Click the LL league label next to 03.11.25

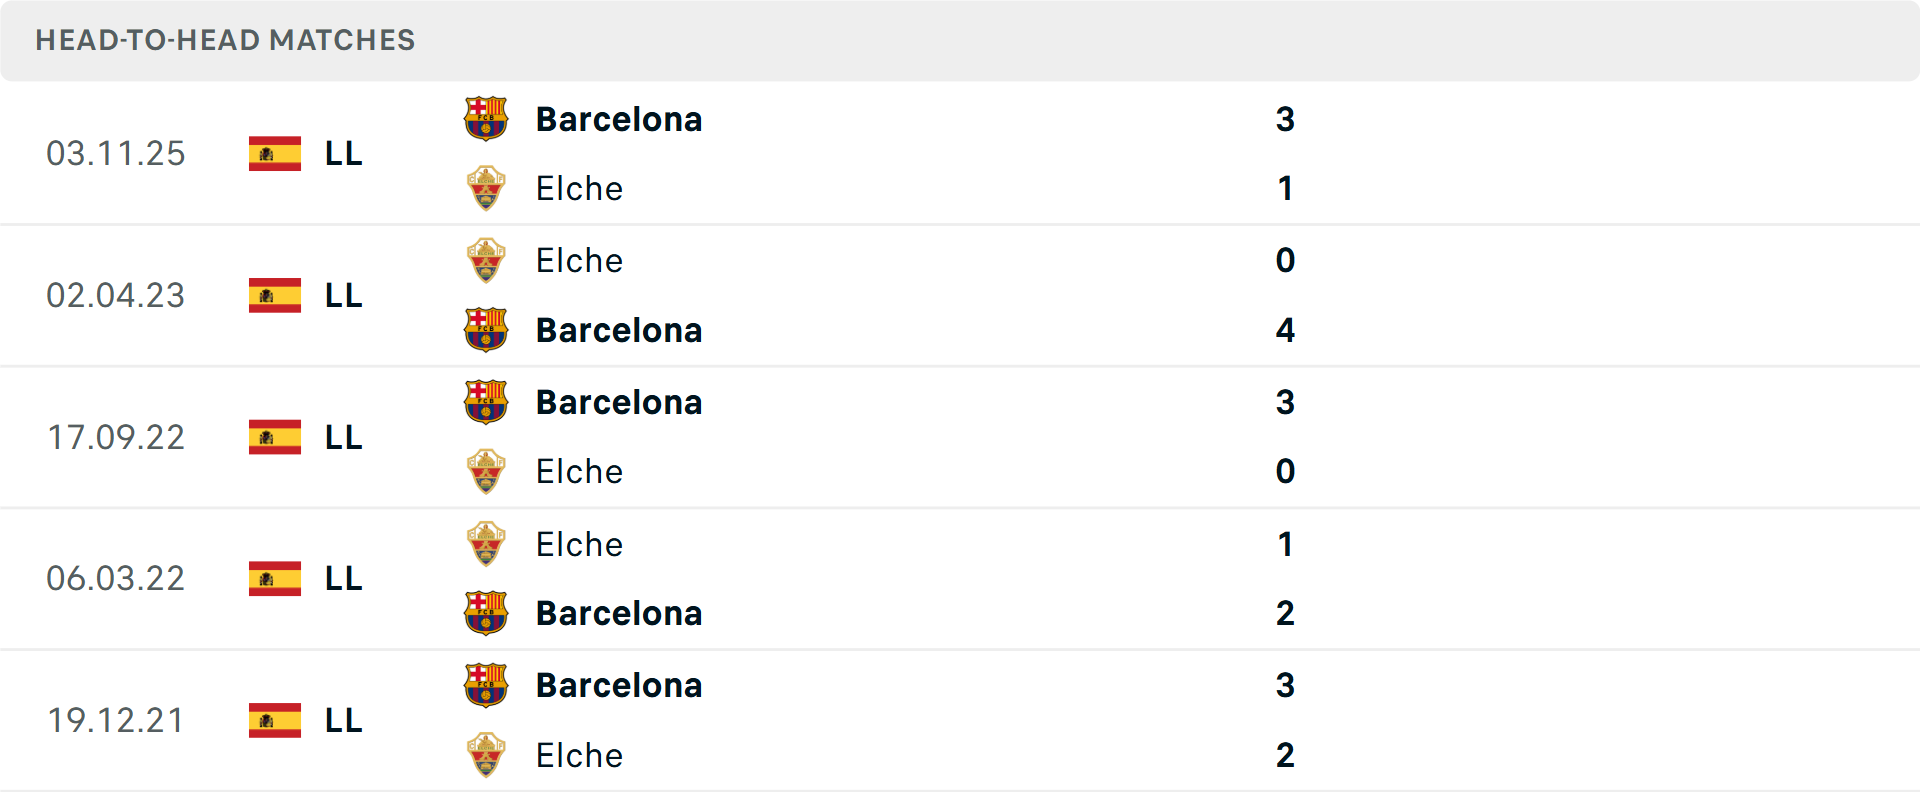[x=340, y=153]
